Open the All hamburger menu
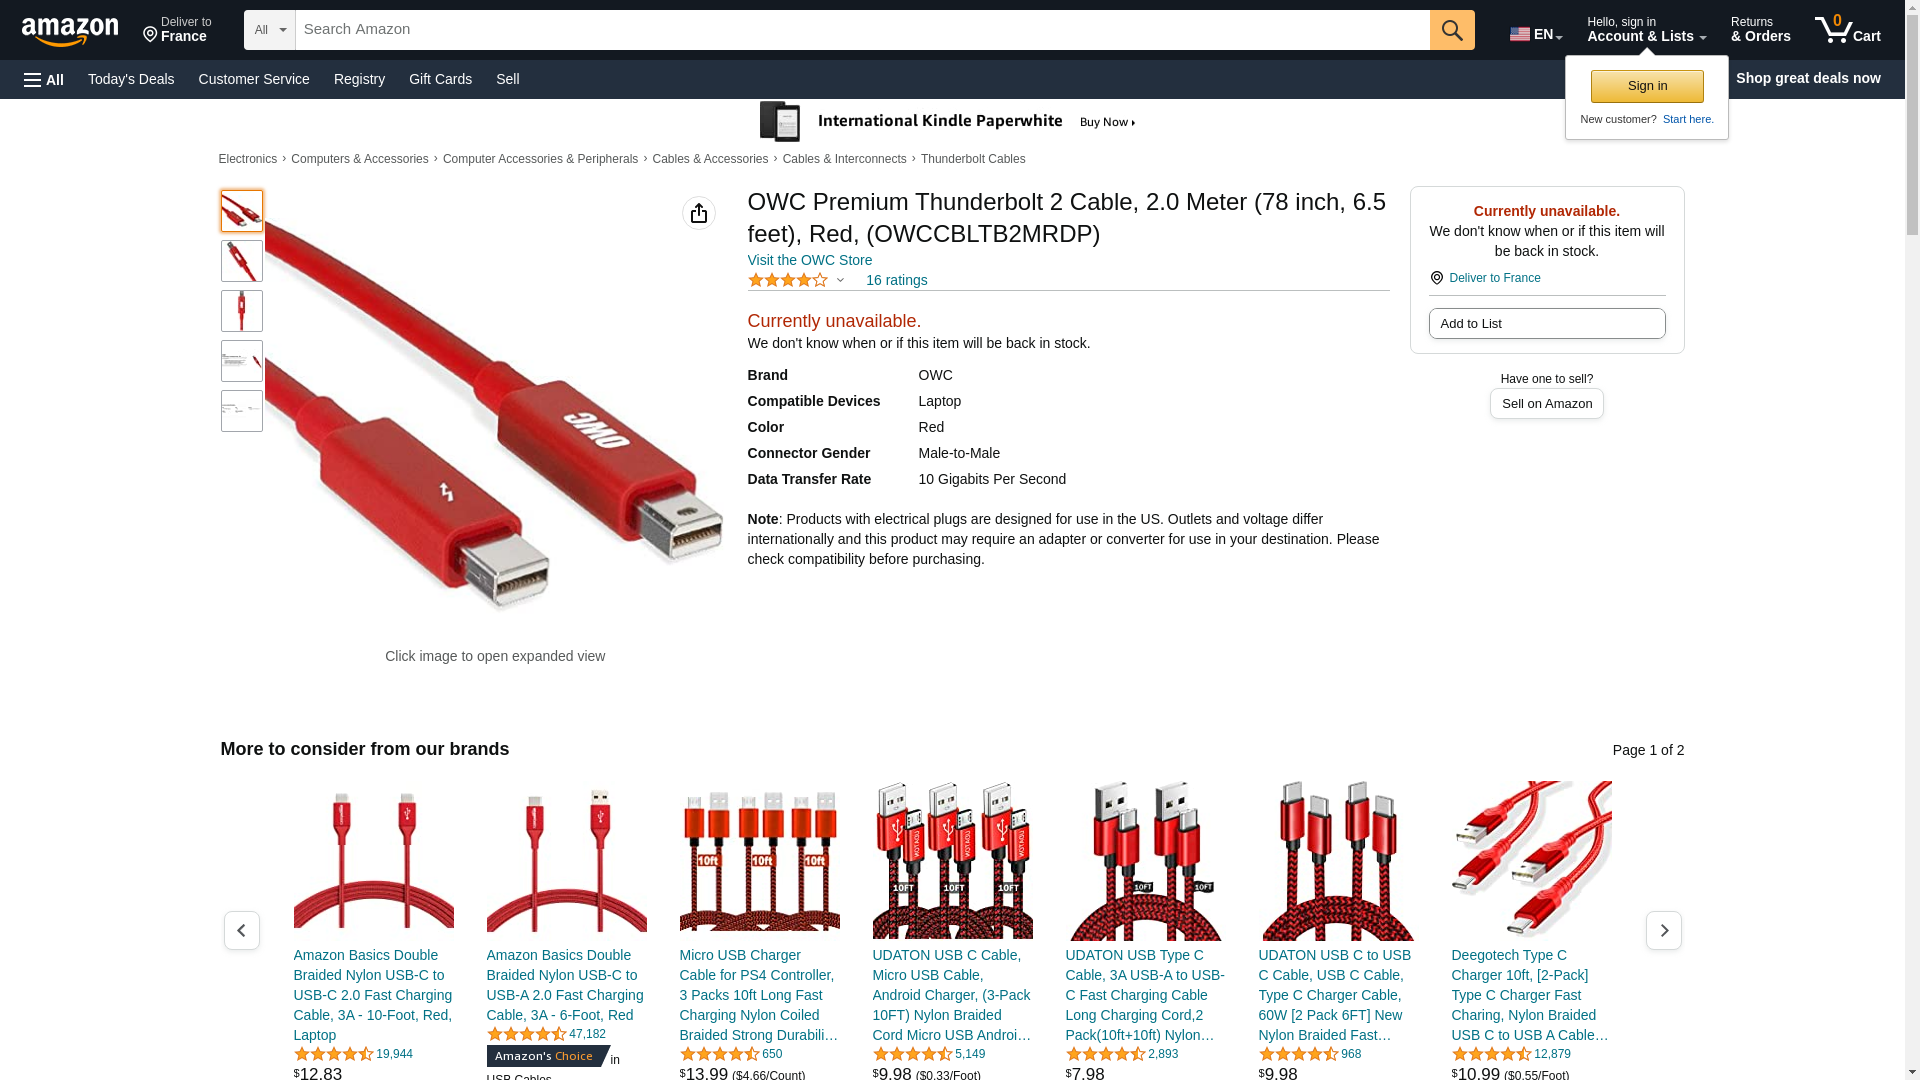 pos(44,79)
